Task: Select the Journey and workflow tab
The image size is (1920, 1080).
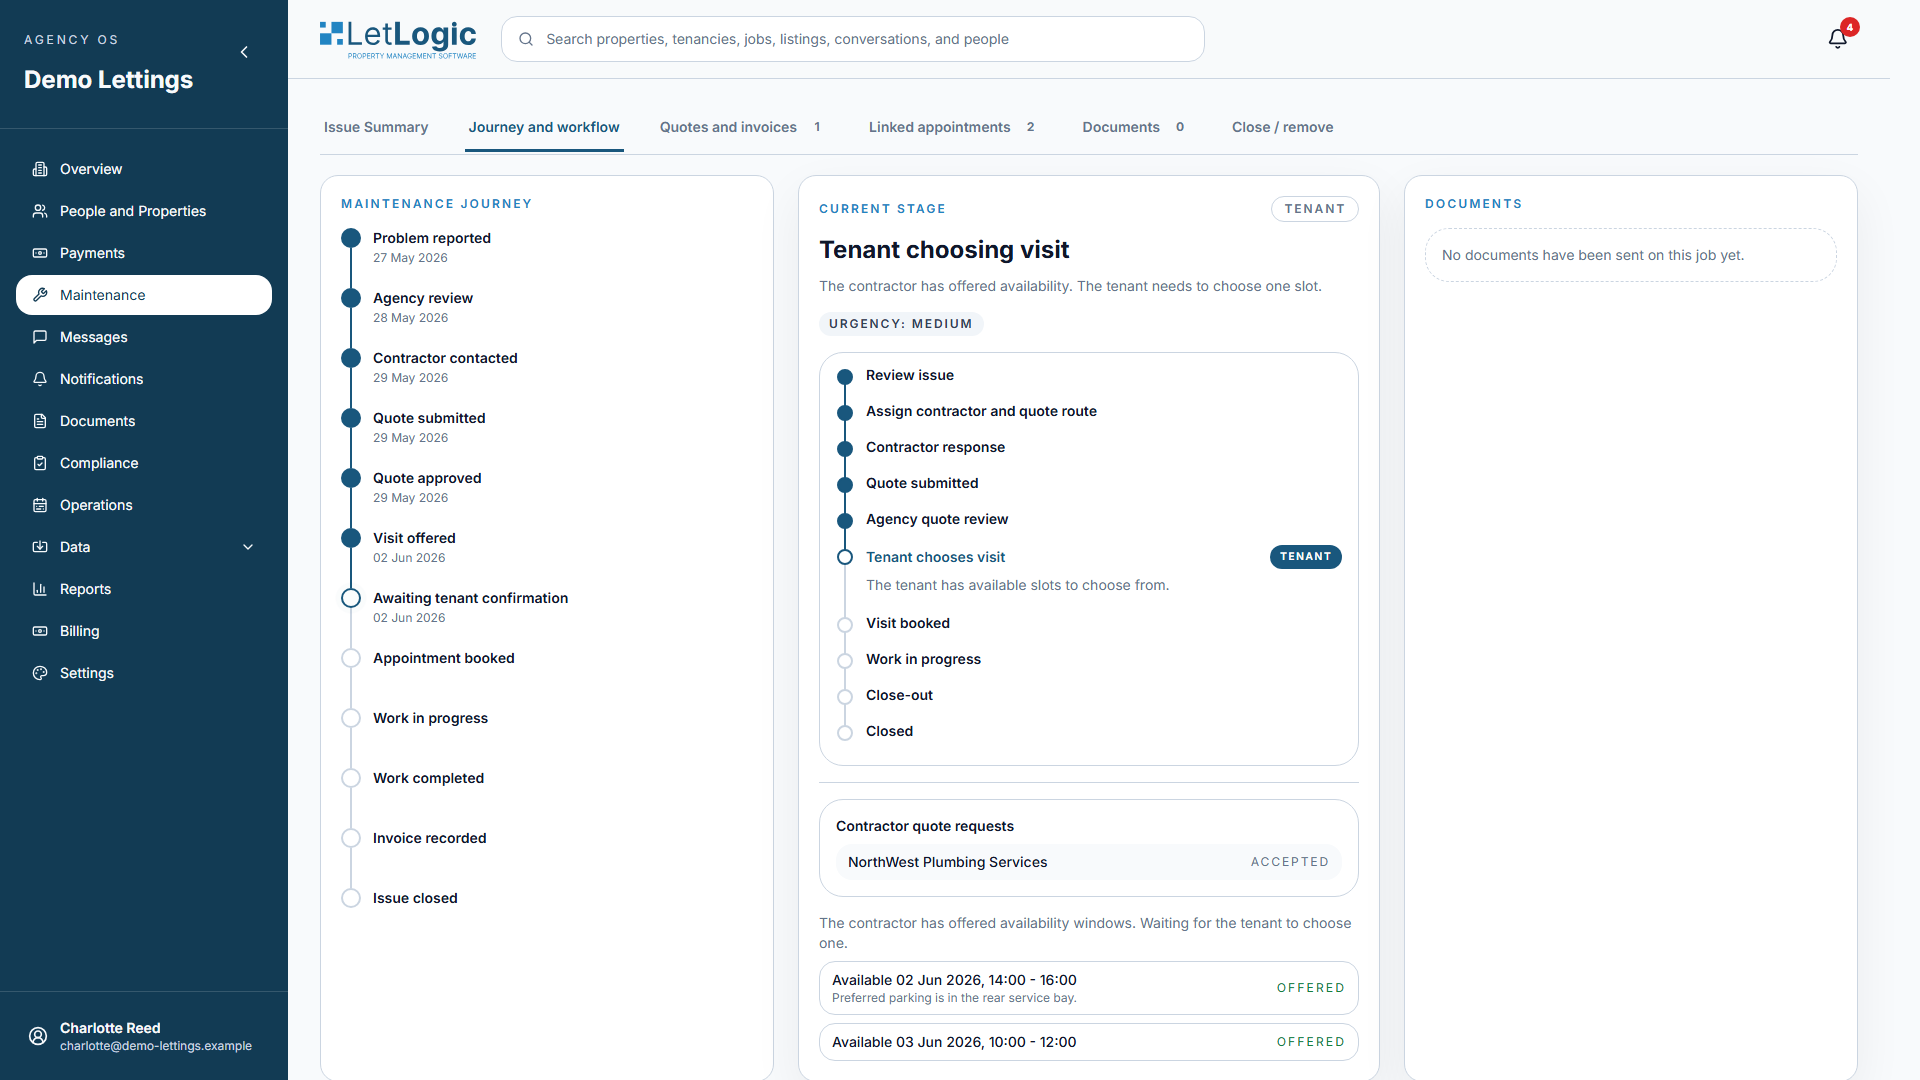Action: pyautogui.click(x=544, y=127)
